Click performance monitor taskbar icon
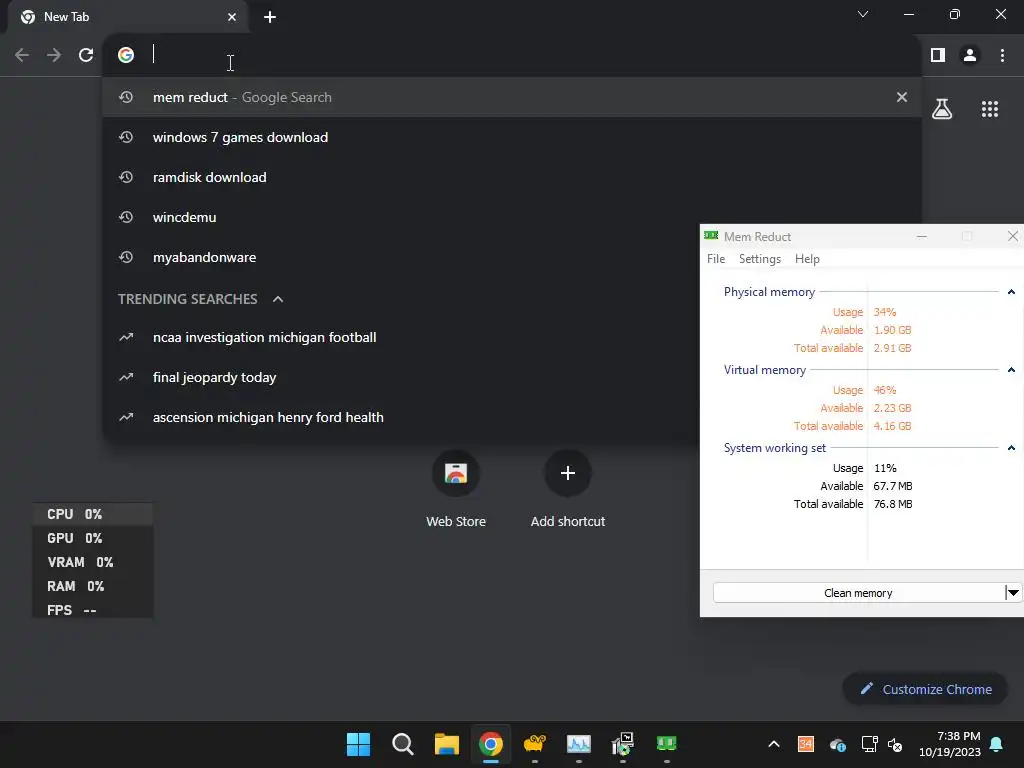1024x768 pixels. [579, 744]
